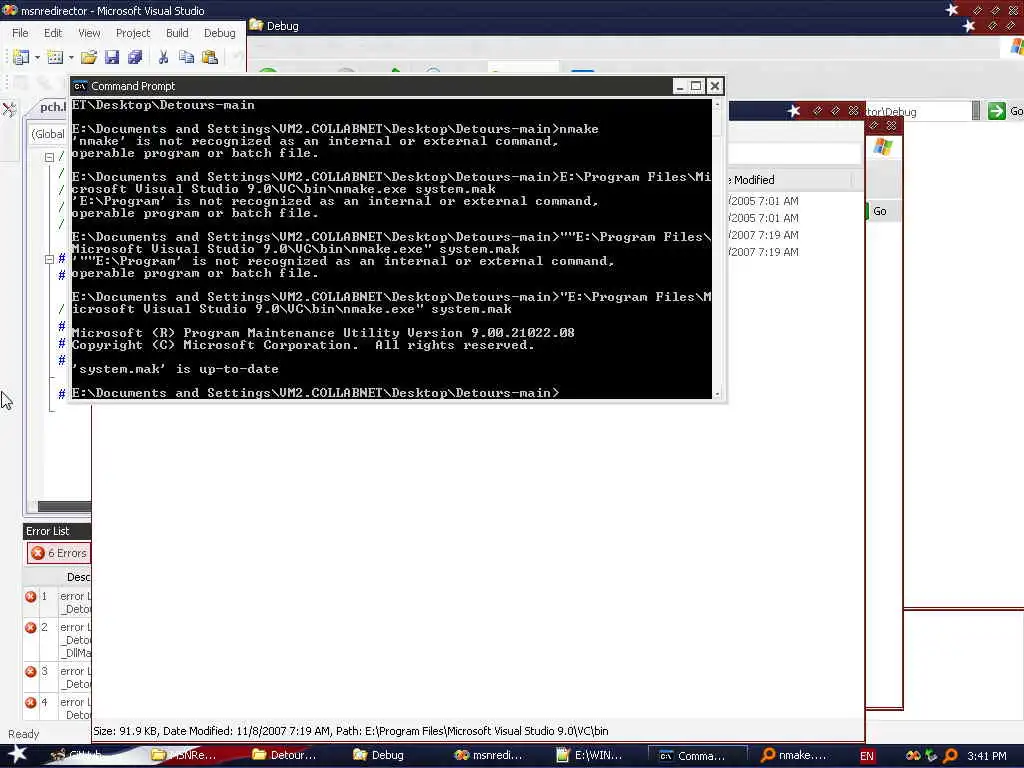1024x768 pixels.
Task: Click the green Go arrow button
Action: (997, 111)
